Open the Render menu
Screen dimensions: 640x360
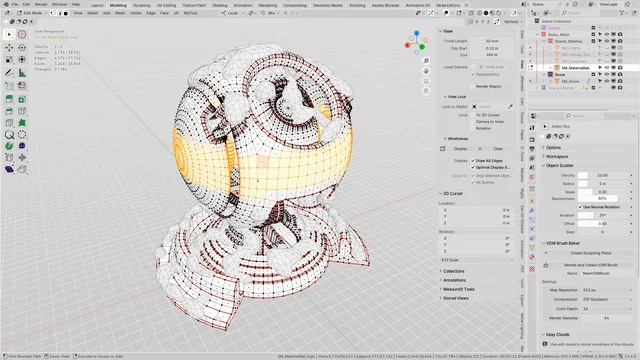click(x=41, y=4)
